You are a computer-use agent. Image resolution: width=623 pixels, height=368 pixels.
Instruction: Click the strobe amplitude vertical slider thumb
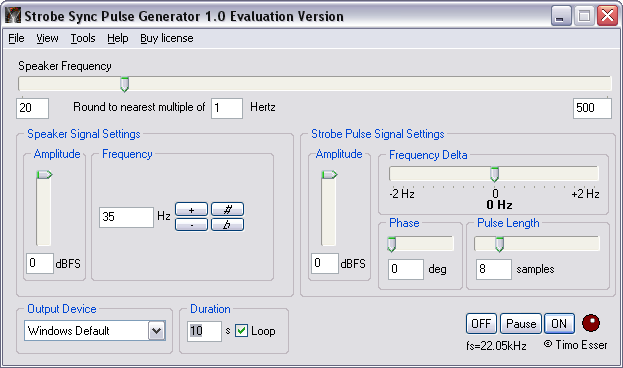[x=329, y=174]
